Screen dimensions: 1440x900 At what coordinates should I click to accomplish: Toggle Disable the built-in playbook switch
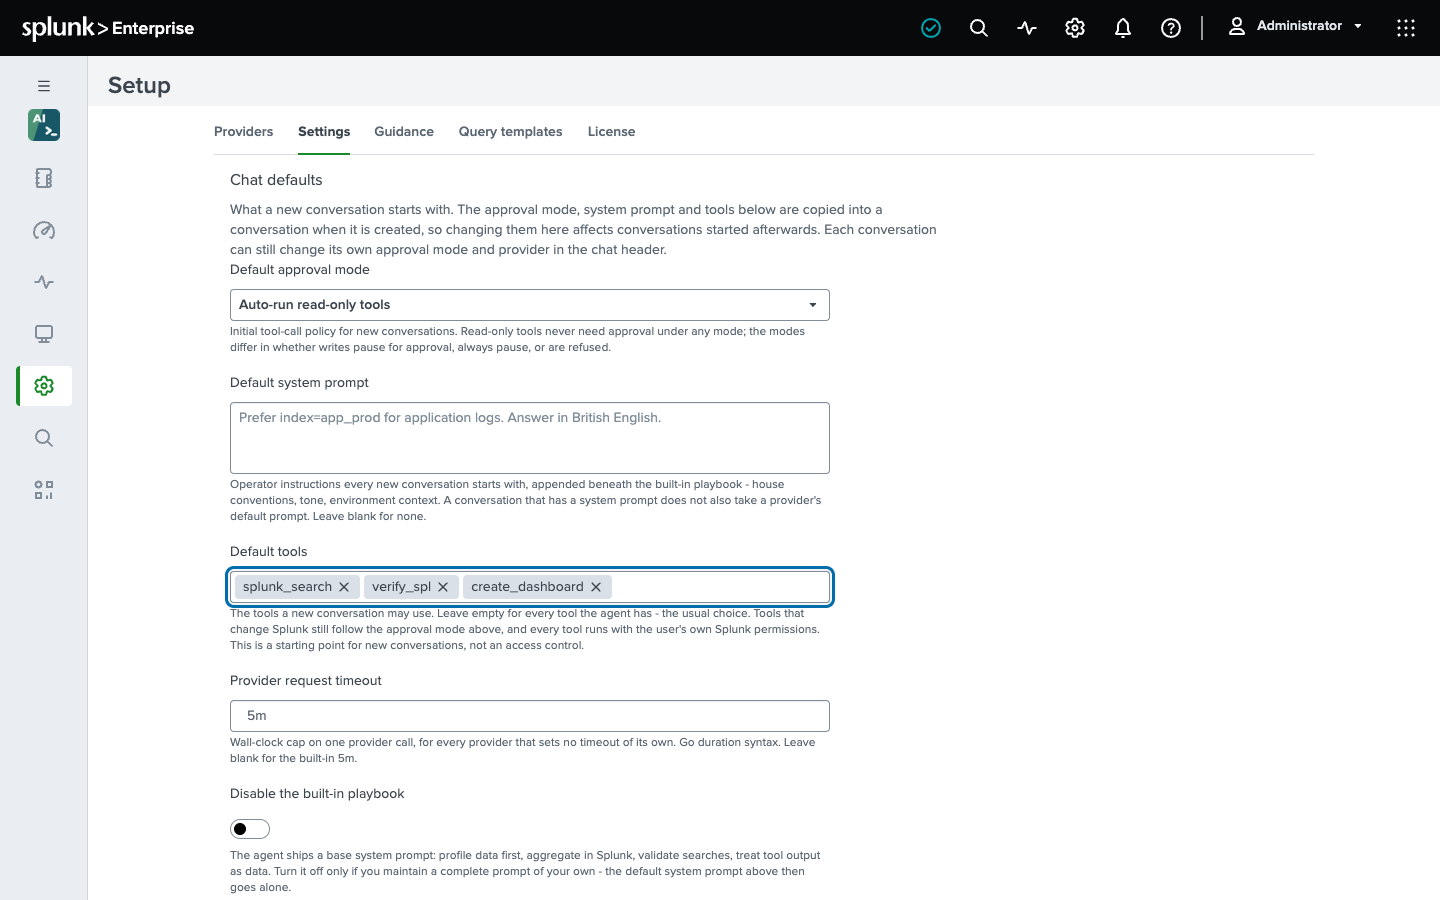[250, 829]
